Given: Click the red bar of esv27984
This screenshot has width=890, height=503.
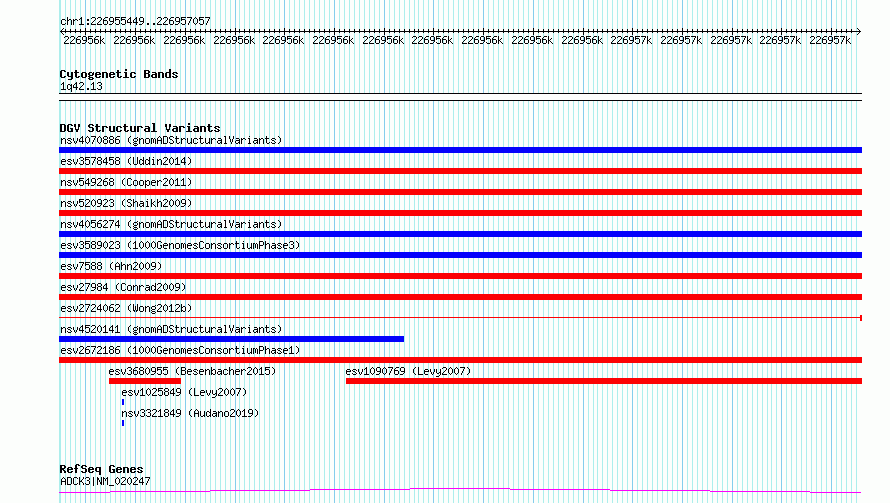Looking at the screenshot, I should [460, 297].
